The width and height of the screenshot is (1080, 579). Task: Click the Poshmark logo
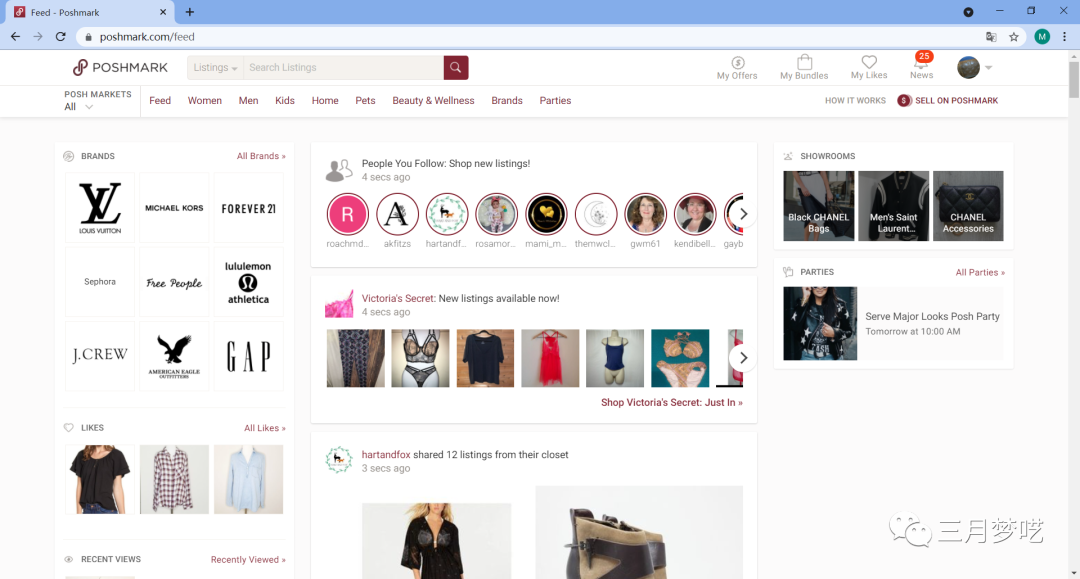tap(120, 67)
